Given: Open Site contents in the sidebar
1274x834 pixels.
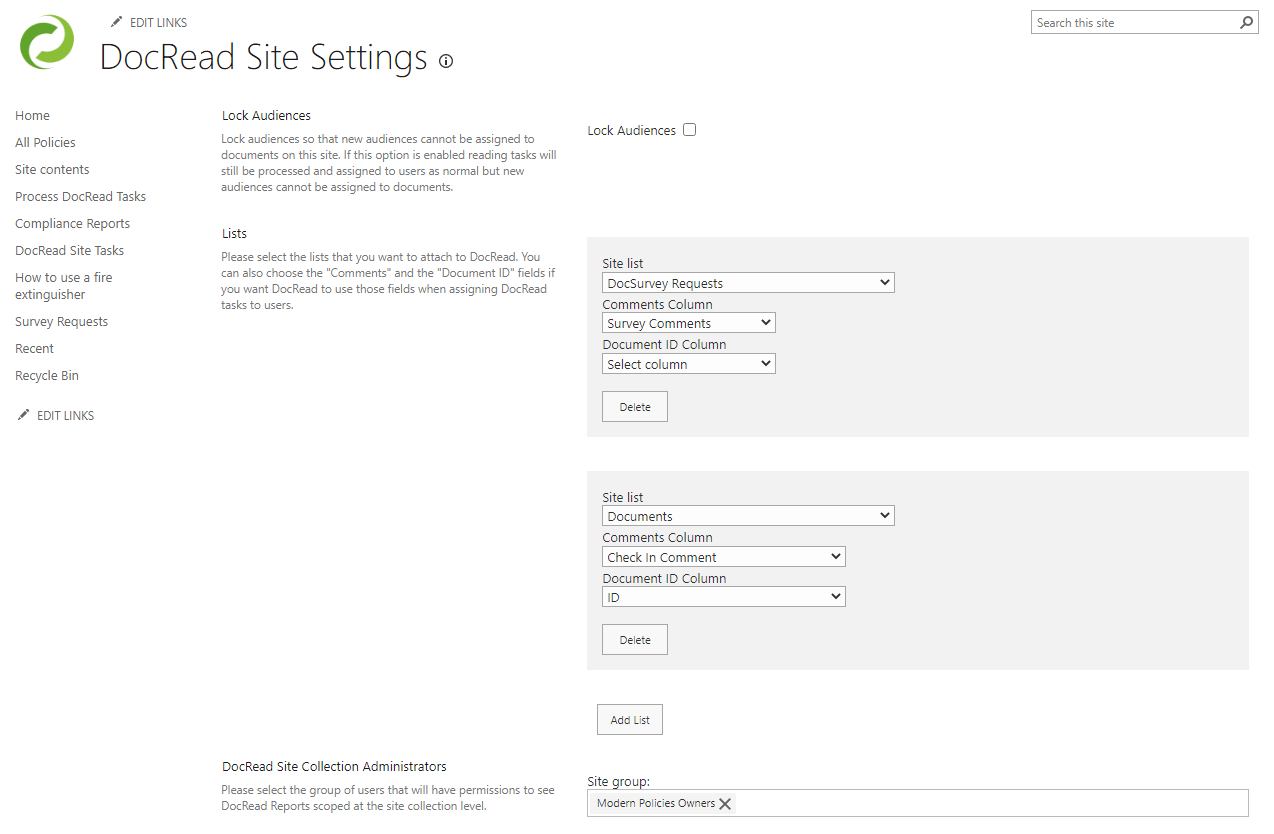Looking at the screenshot, I should point(52,170).
